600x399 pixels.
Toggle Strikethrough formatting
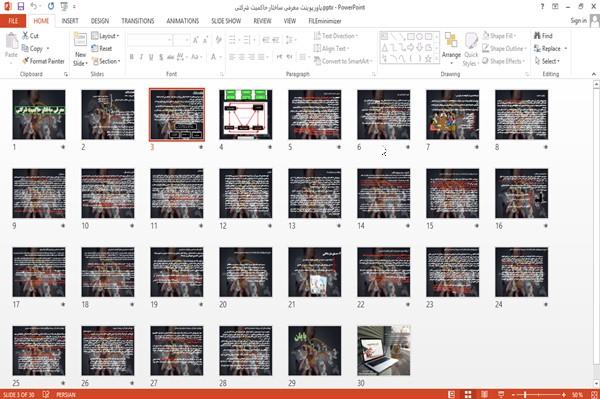click(x=171, y=57)
